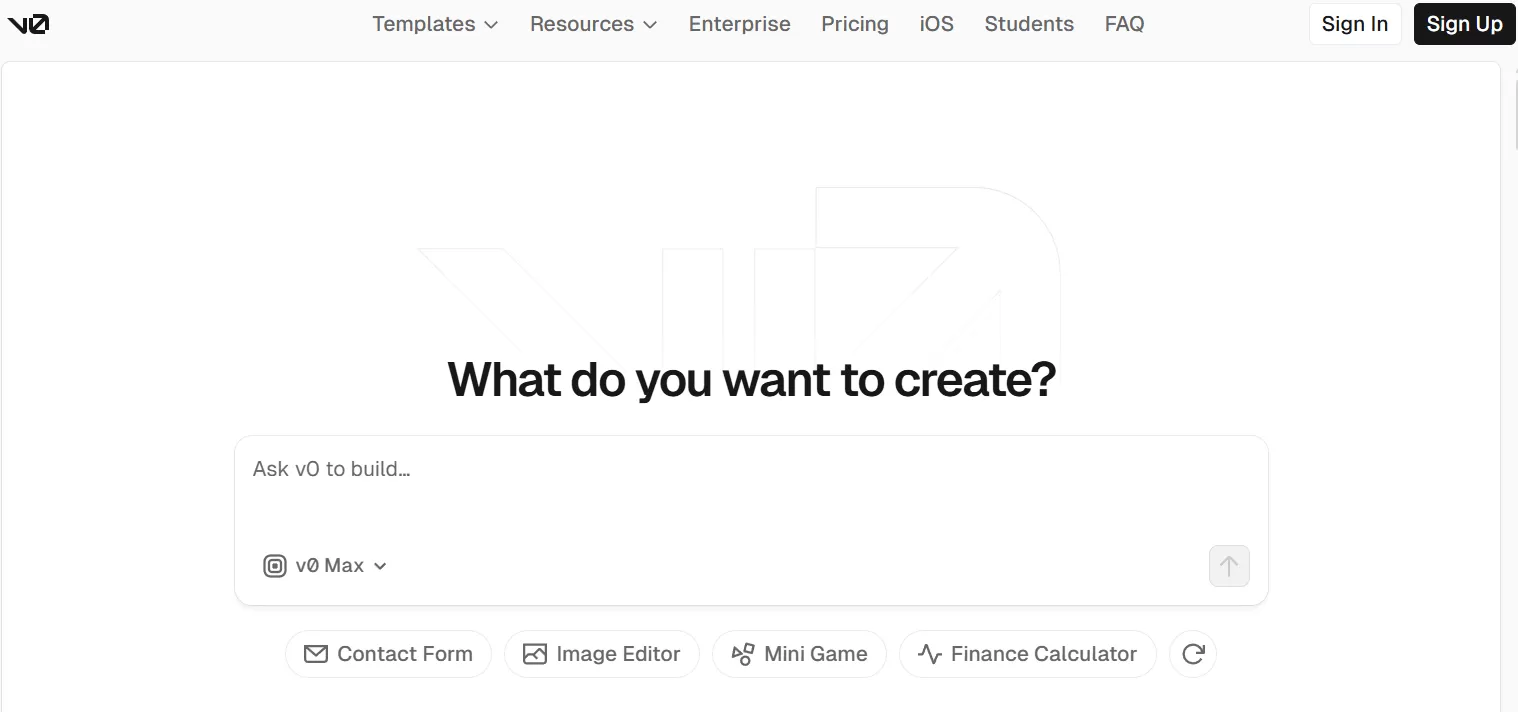
Task: Click the pulse icon for Finance Calculator
Action: pyautogui.click(x=930, y=654)
